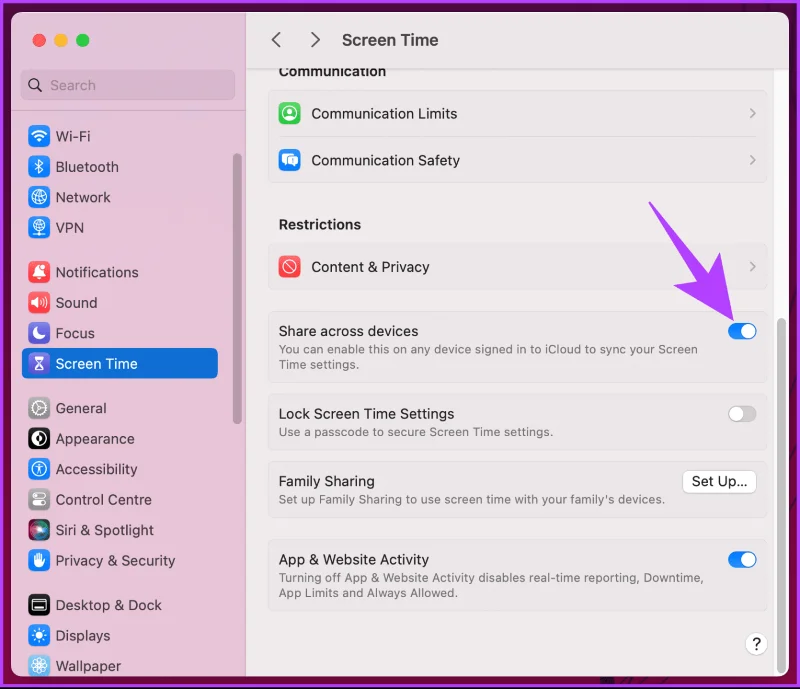Image resolution: width=800 pixels, height=689 pixels.
Task: Click the Network globe icon
Action: coord(39,197)
